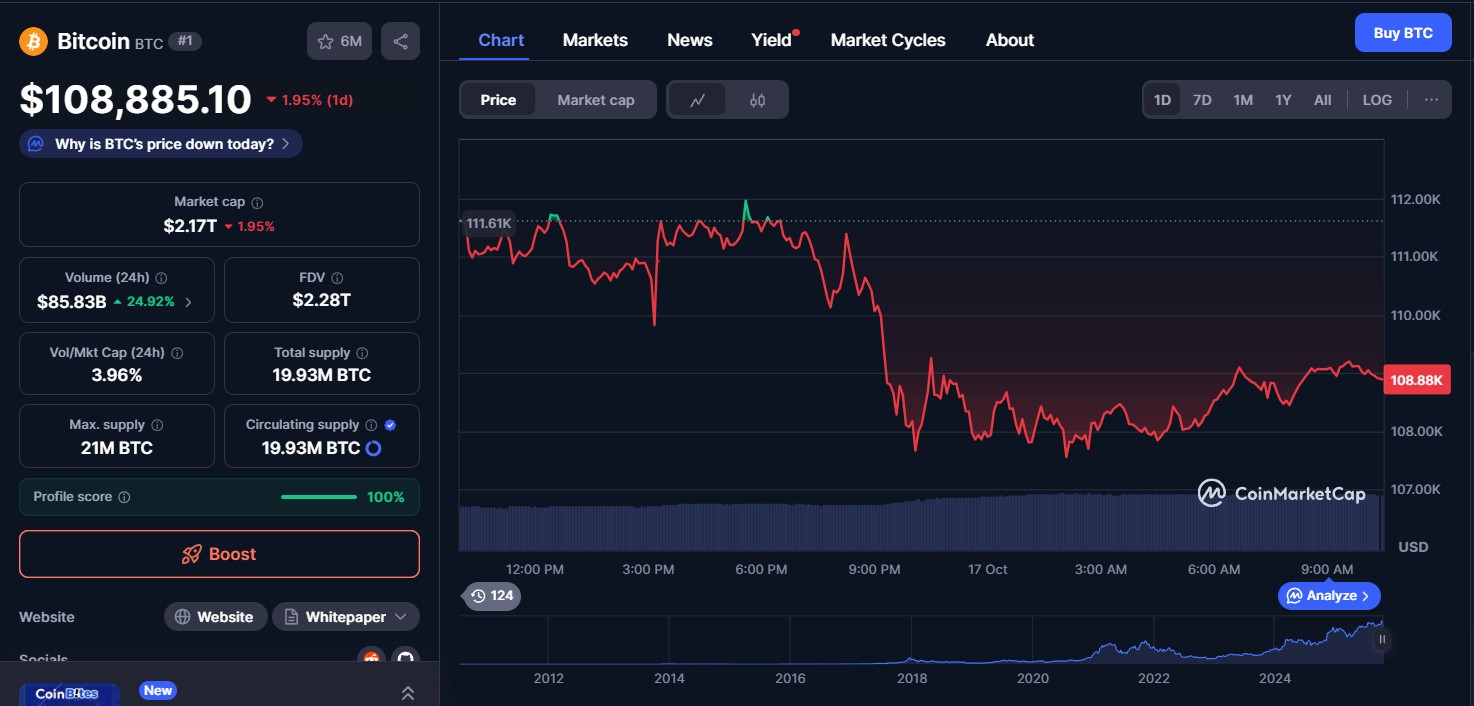Toggle the LOG scale option

(x=1376, y=100)
